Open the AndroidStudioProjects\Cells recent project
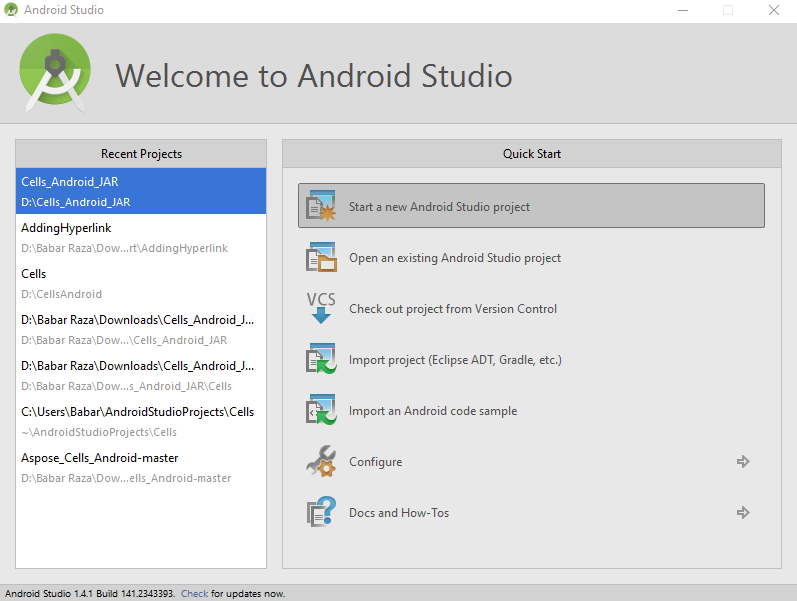Screen dimensions: 797x601 pyautogui.click(x=141, y=421)
